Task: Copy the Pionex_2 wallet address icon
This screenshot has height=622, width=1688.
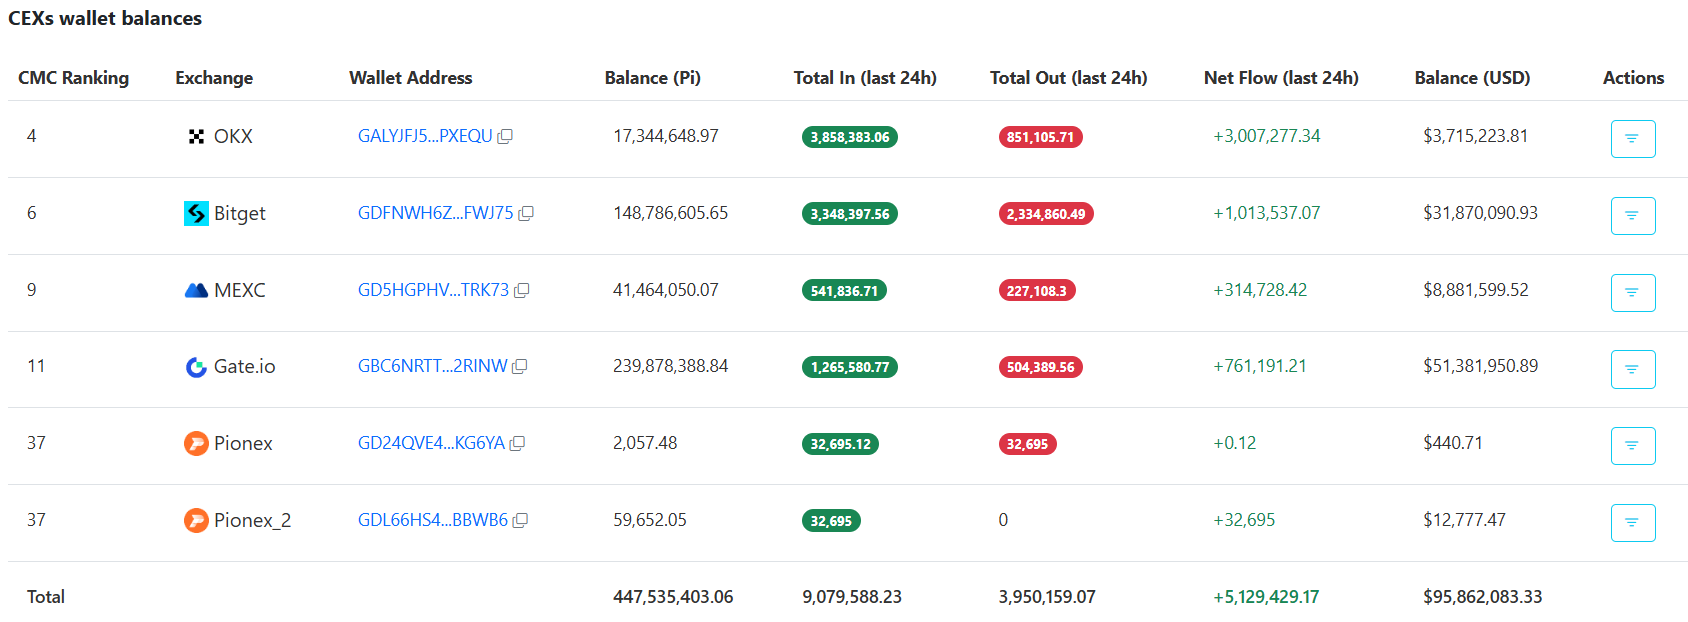Action: tap(520, 521)
